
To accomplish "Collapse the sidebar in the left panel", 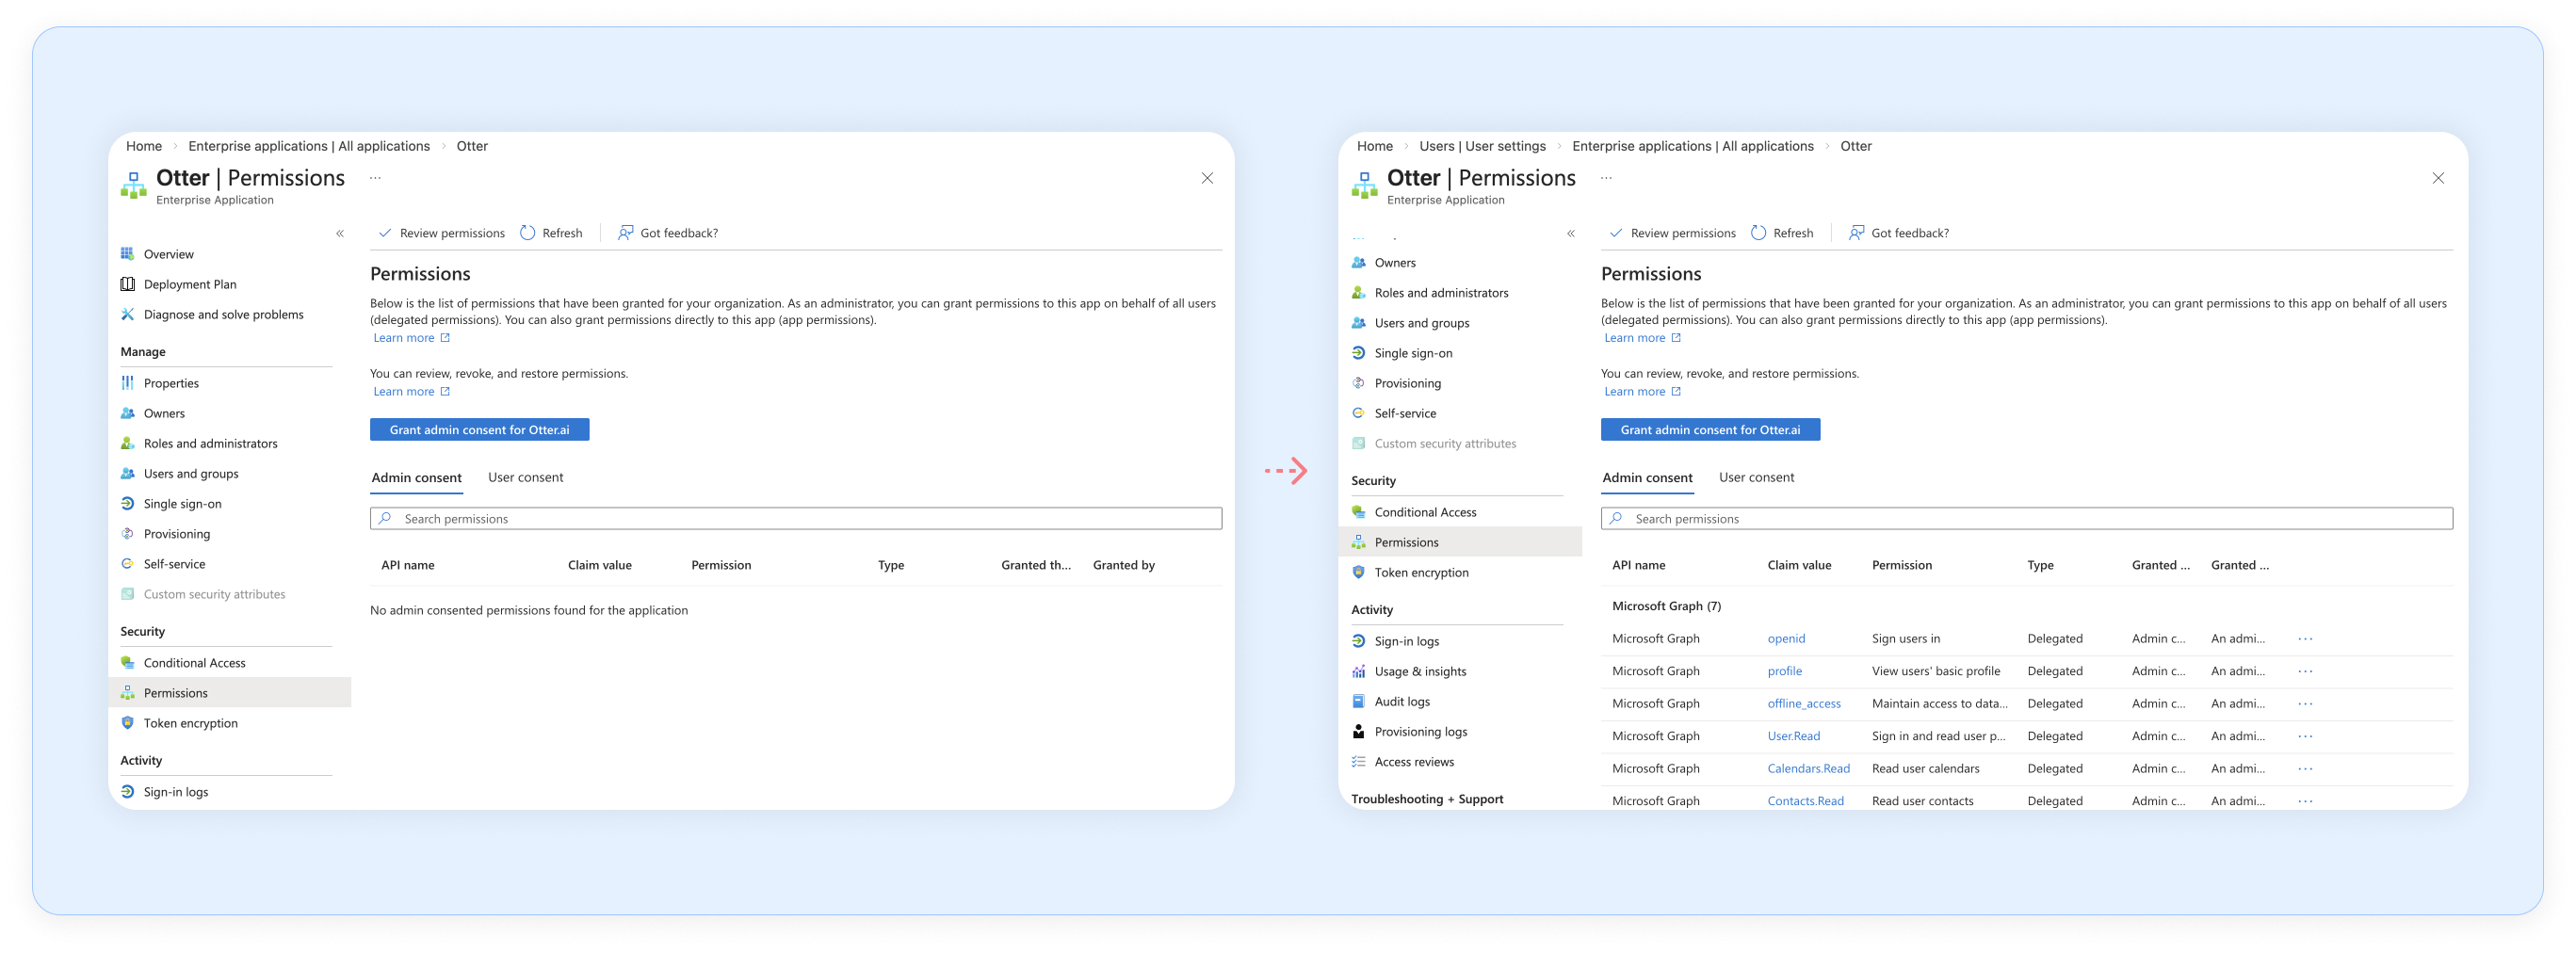I will tap(340, 233).
